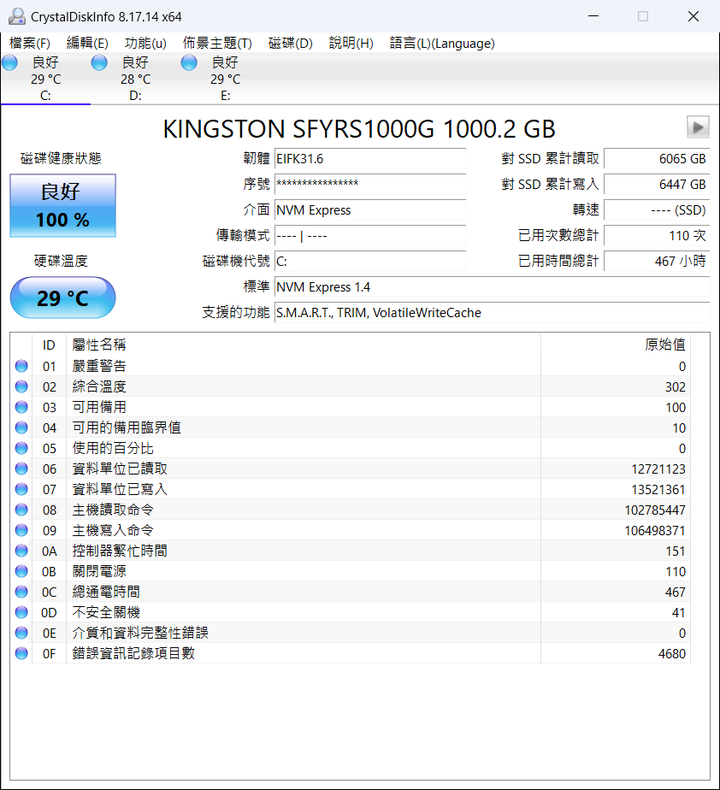Select the 嚴重警告 attribute name

point(99,366)
